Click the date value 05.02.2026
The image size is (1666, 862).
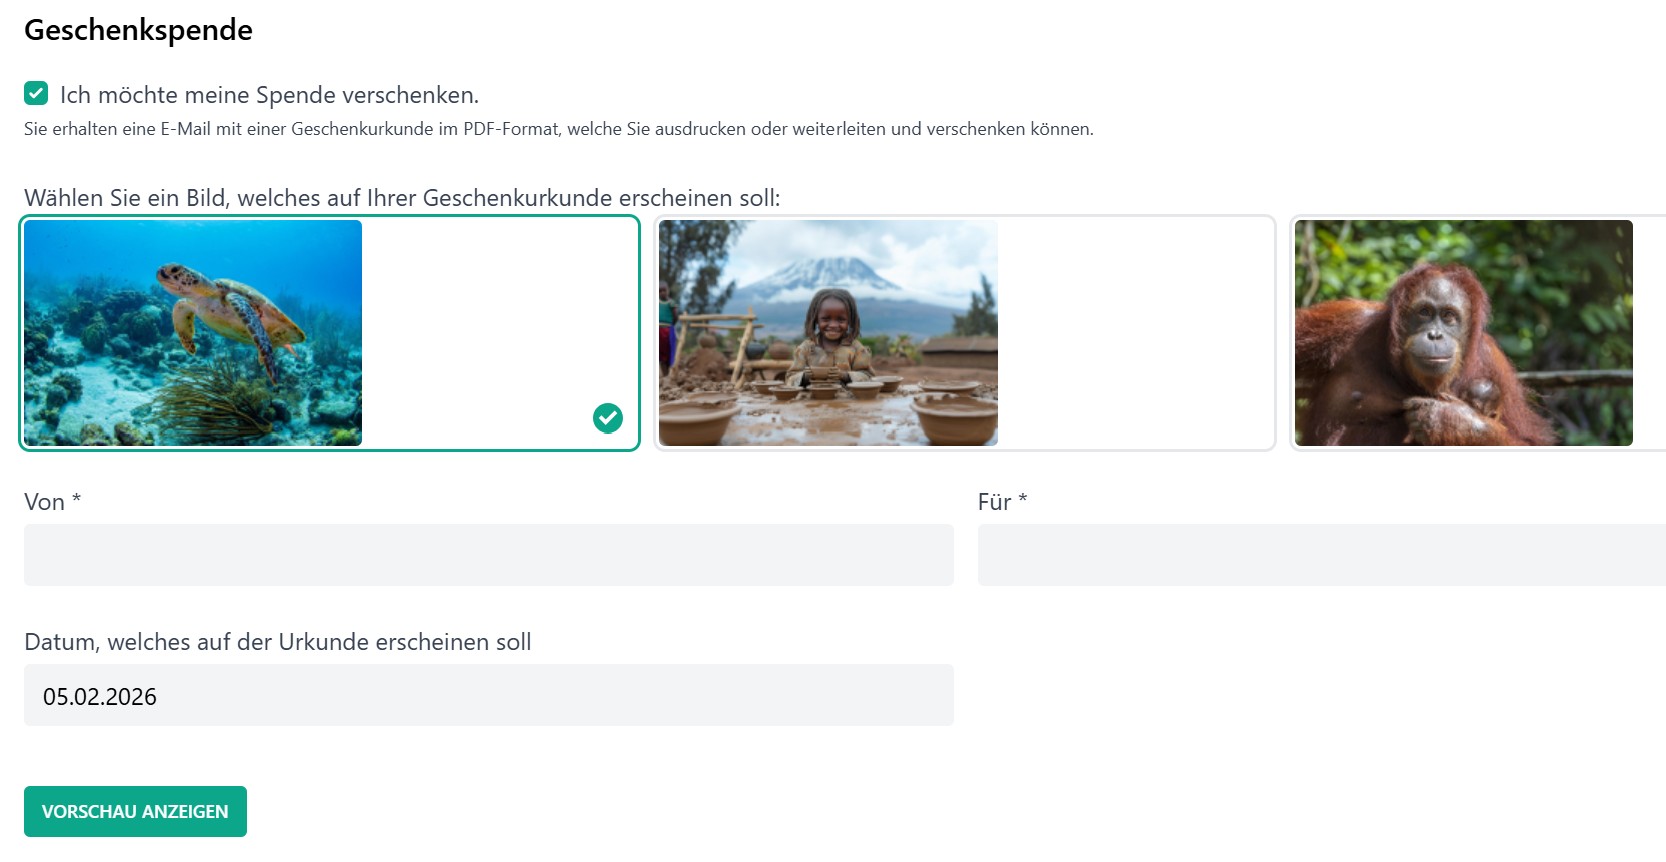point(100,697)
